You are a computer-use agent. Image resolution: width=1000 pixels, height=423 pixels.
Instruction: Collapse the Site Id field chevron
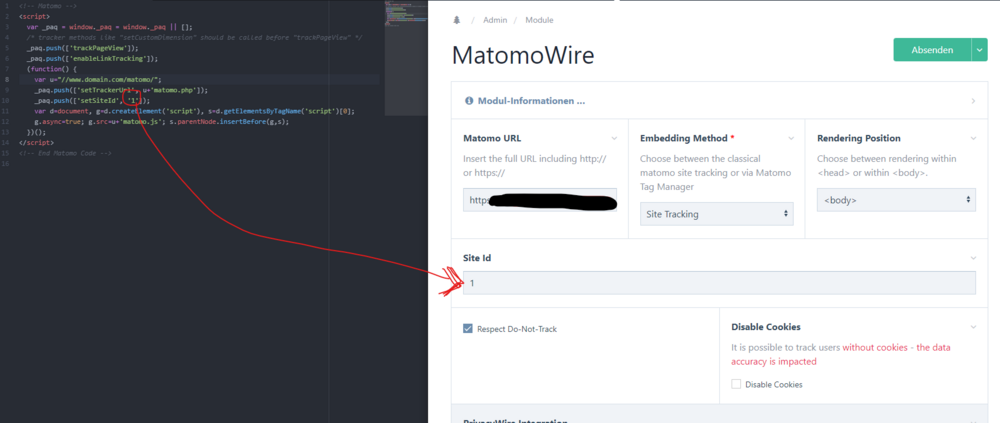tap(971, 258)
